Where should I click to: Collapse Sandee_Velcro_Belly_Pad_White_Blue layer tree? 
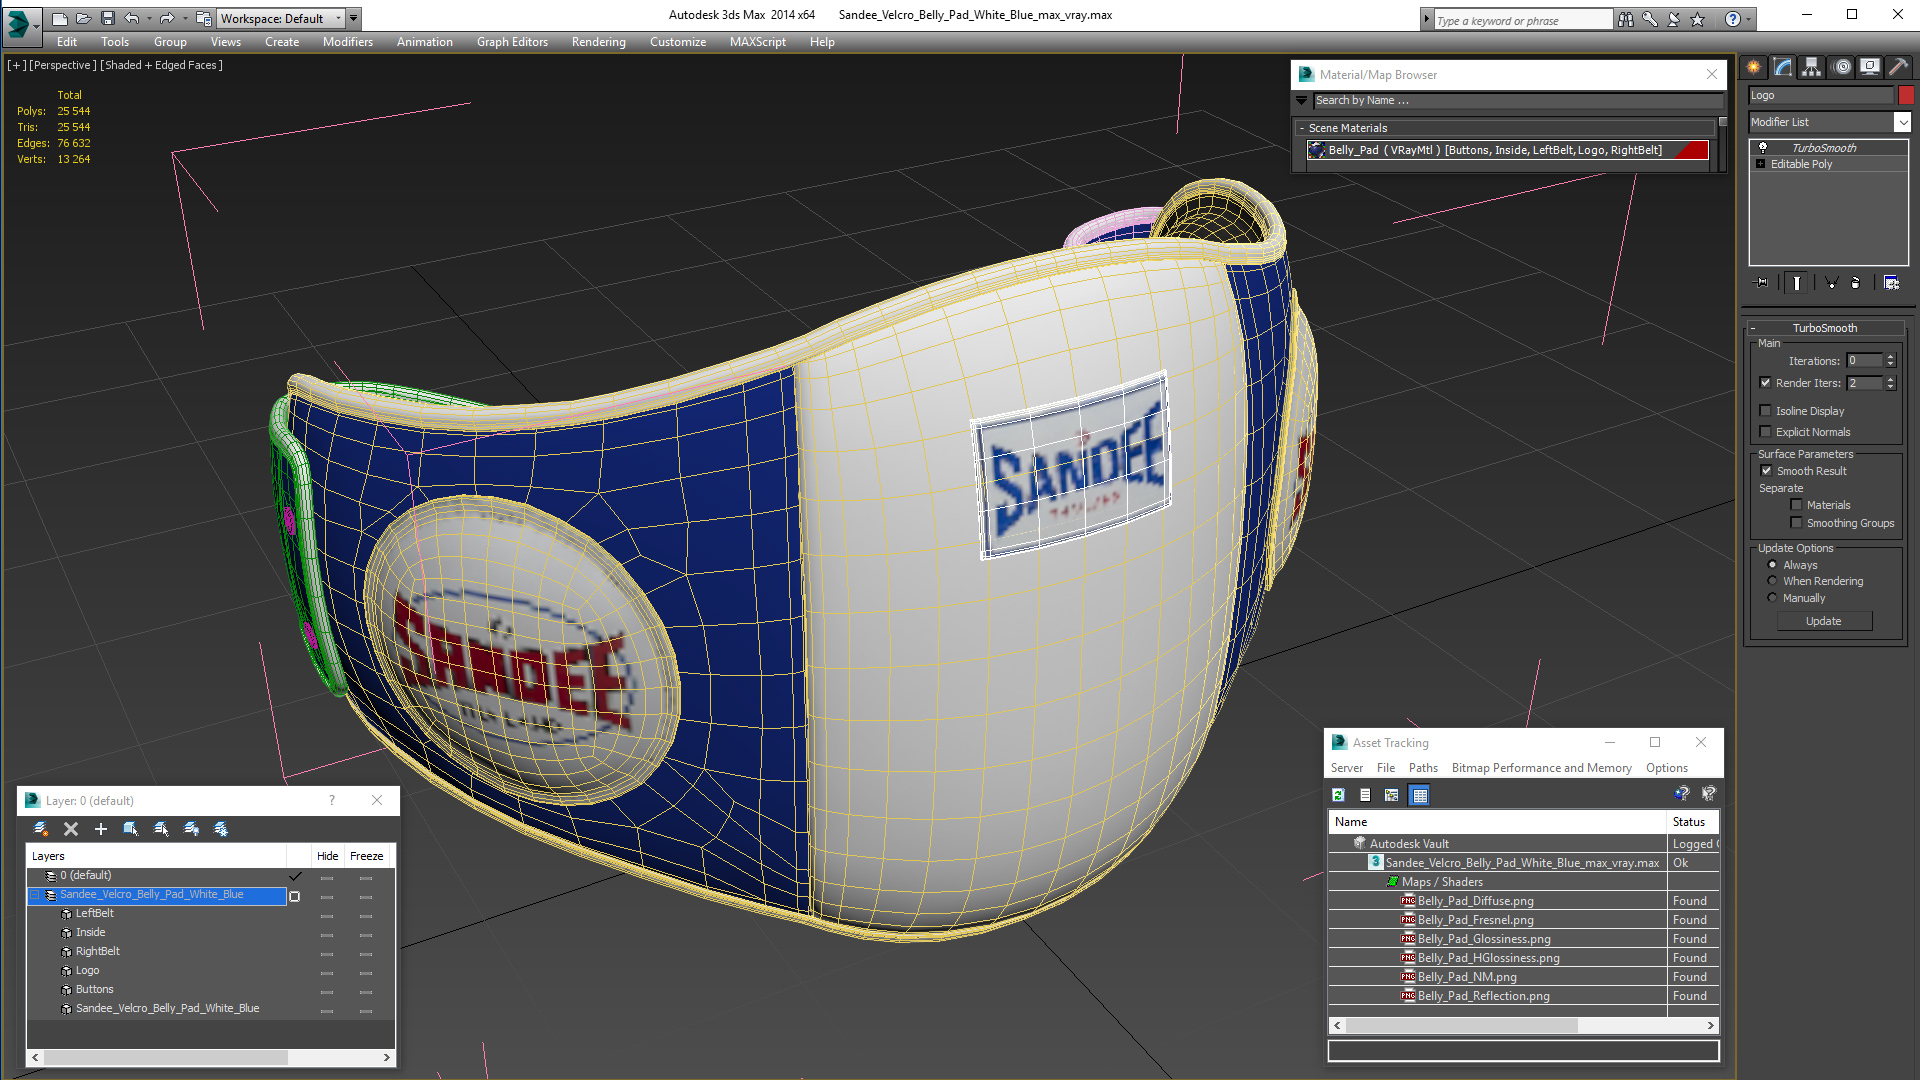[x=35, y=894]
